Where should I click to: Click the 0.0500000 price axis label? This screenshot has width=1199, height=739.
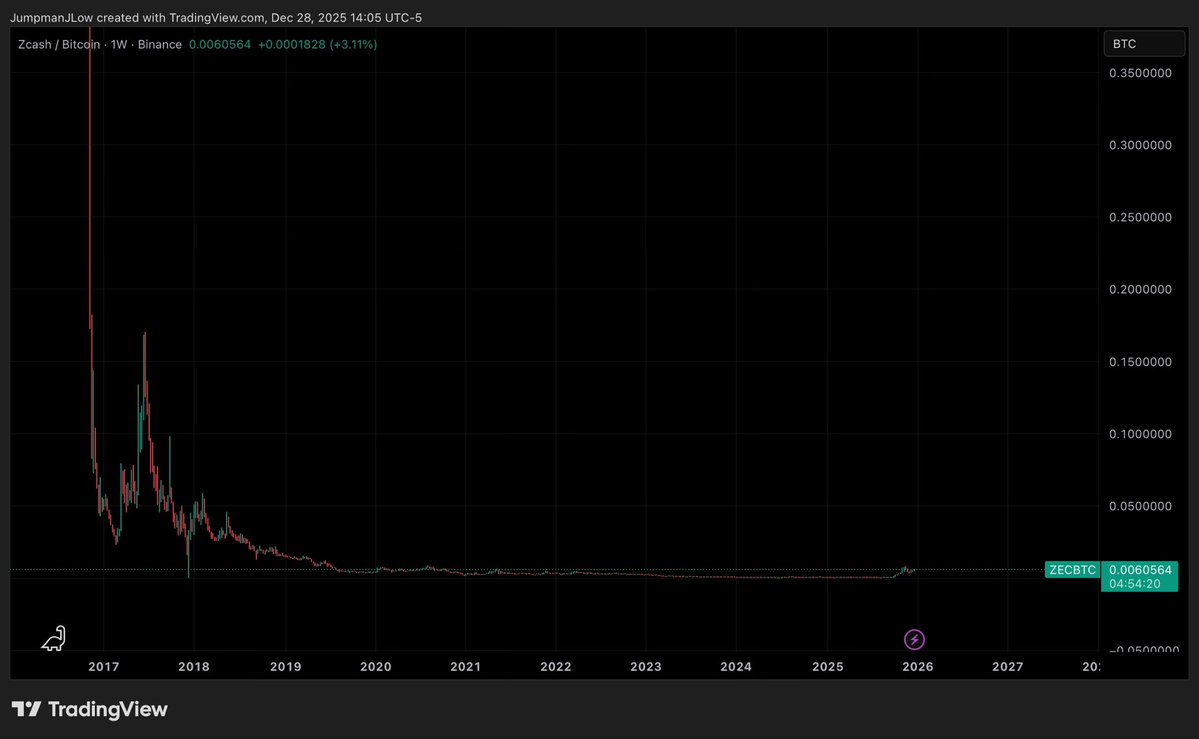tap(1140, 506)
